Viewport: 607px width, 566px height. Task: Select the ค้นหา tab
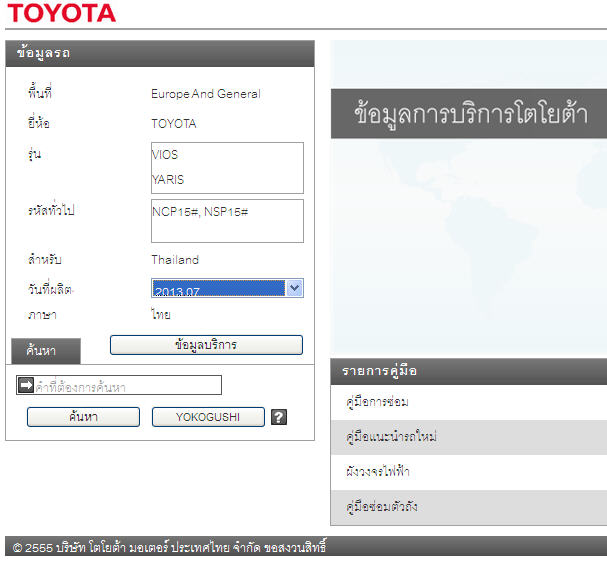point(46,351)
